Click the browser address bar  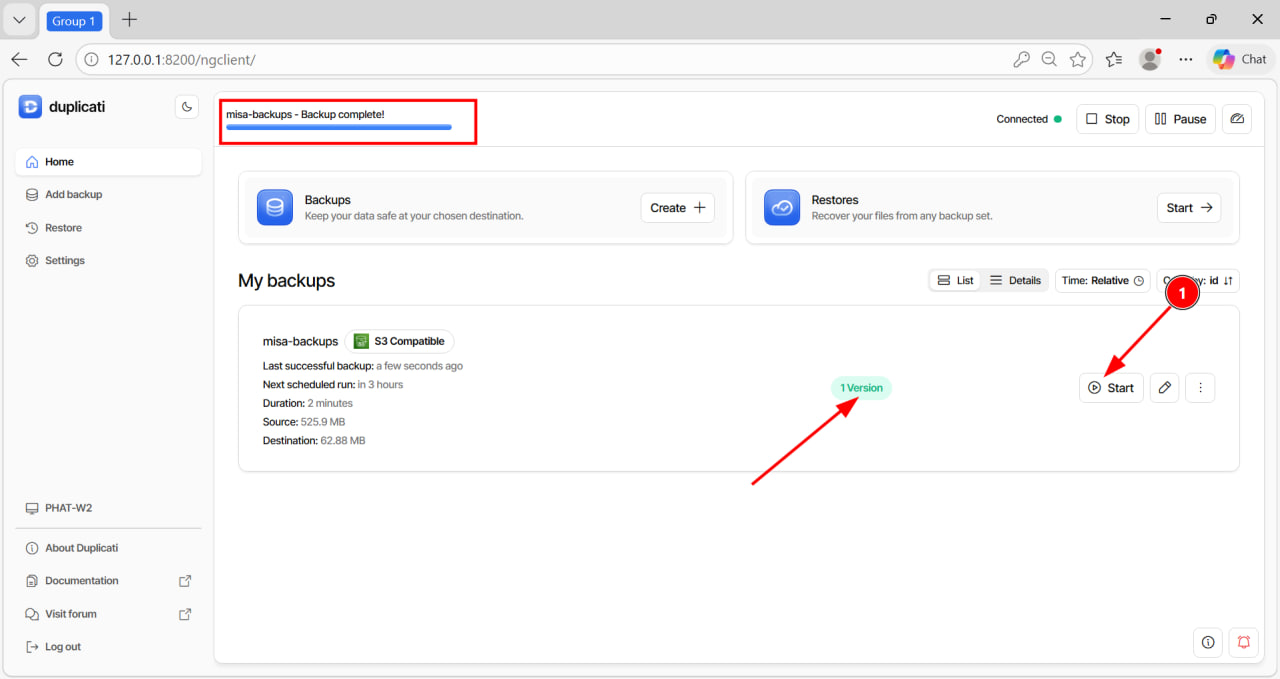click(x=550, y=60)
